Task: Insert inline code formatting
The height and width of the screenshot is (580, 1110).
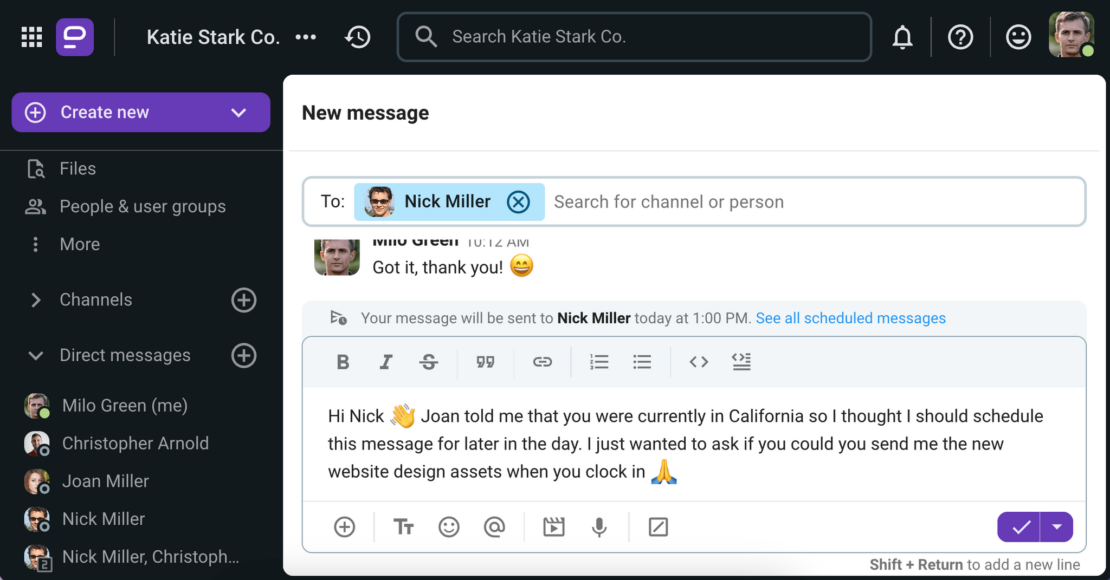Action: [x=699, y=362]
